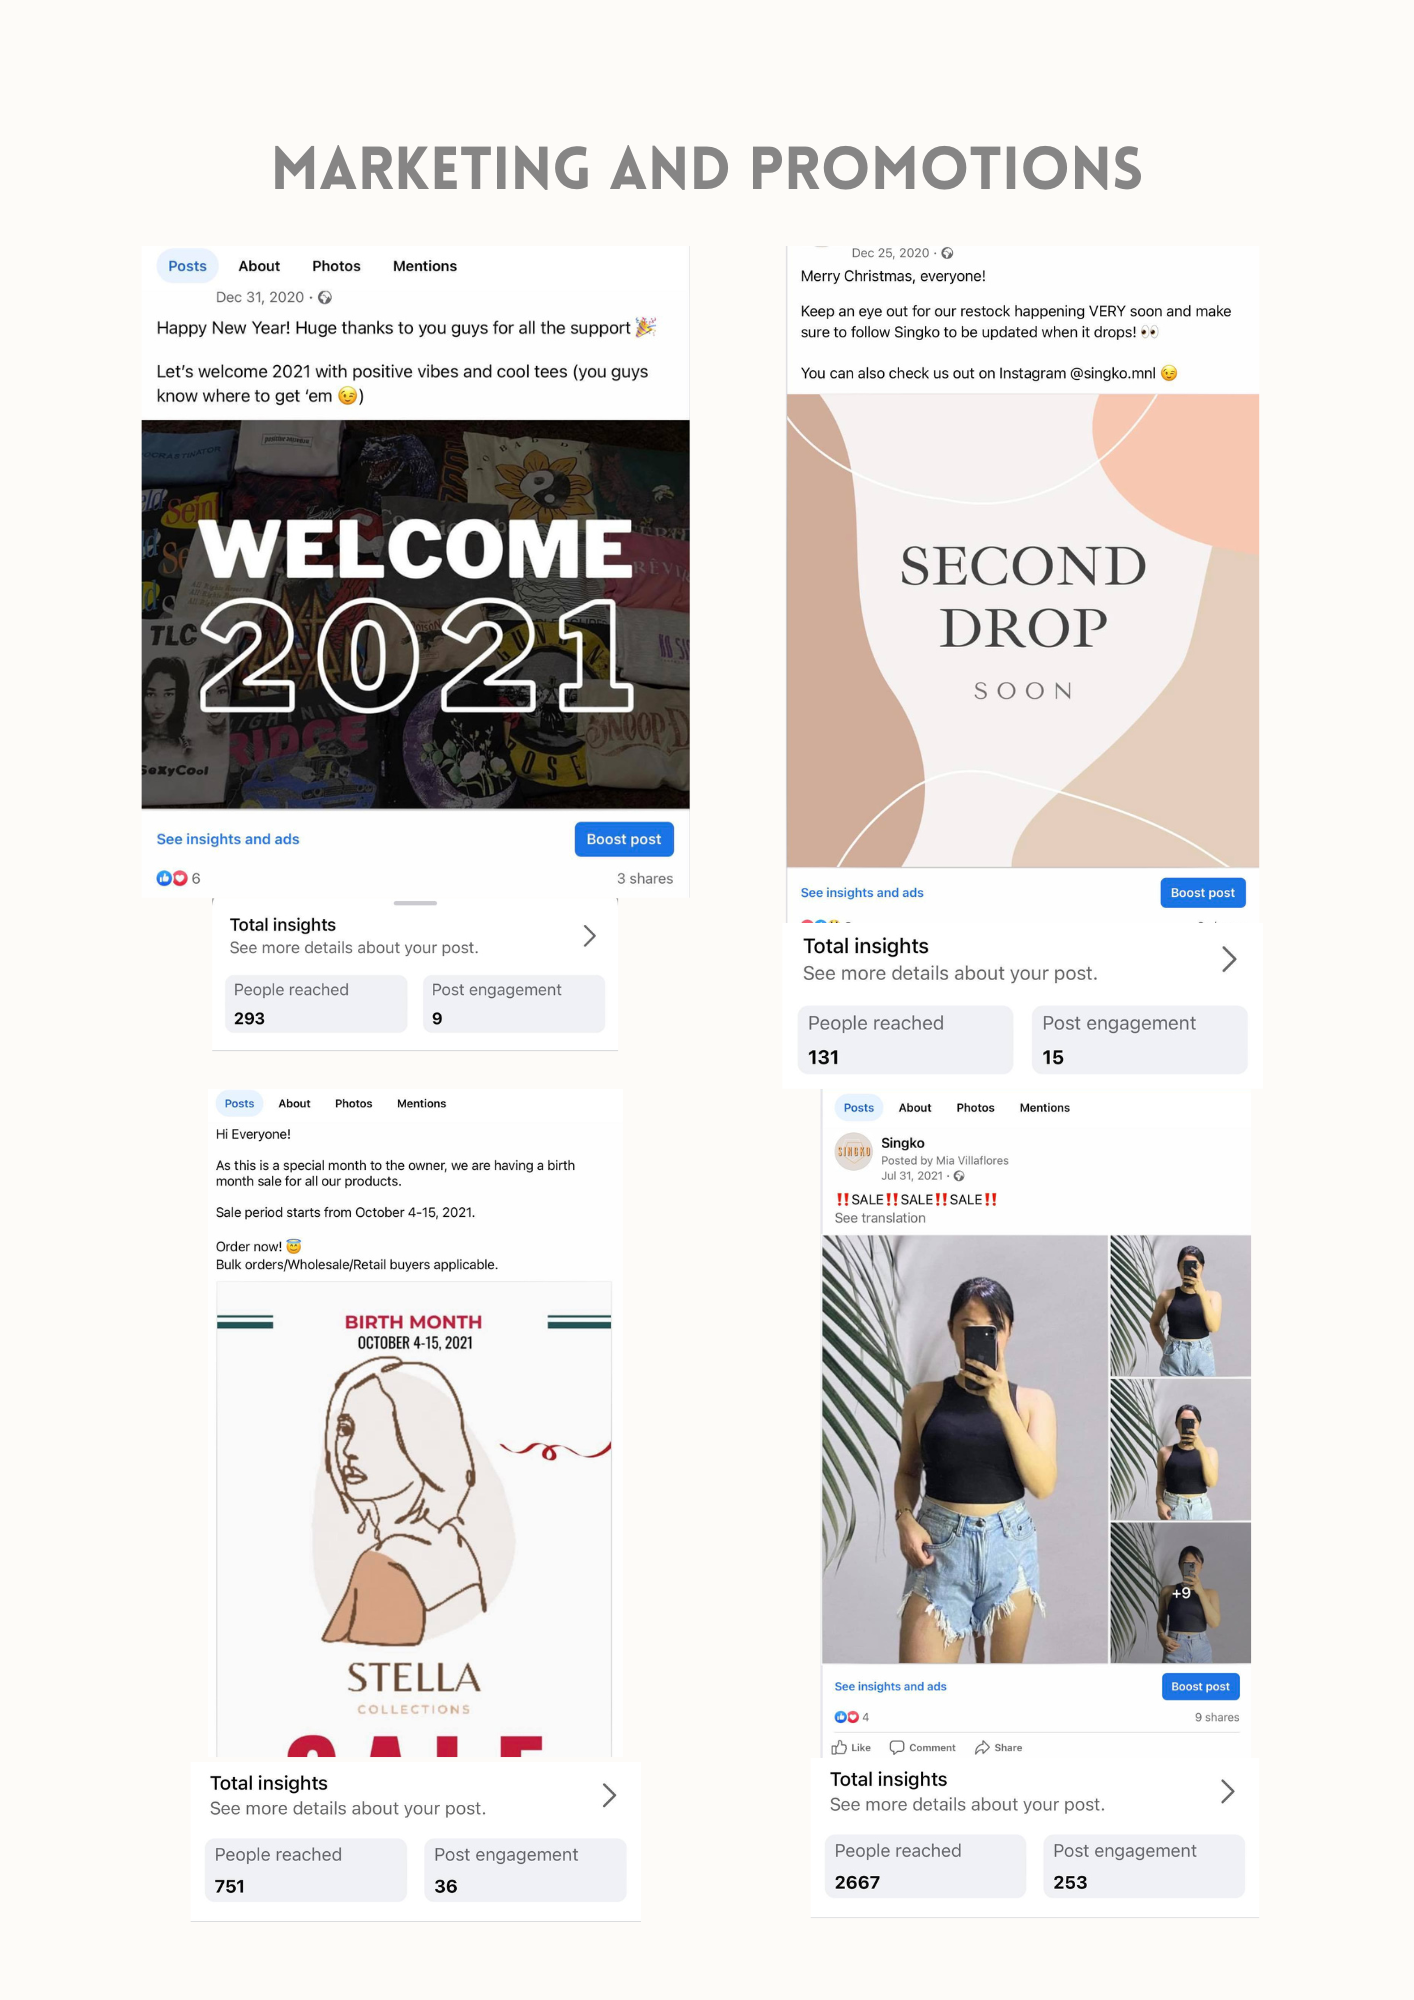Open the +9 photo thumbnail in SALE post
This screenshot has height=2000, width=1414.
tap(1180, 1593)
